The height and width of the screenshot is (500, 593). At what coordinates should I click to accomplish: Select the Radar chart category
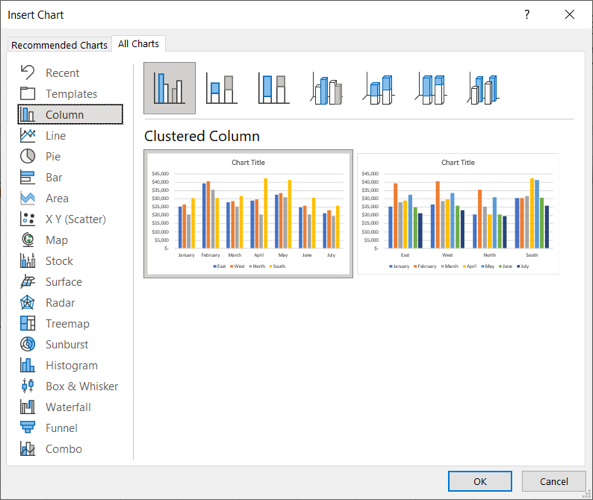click(x=70, y=303)
